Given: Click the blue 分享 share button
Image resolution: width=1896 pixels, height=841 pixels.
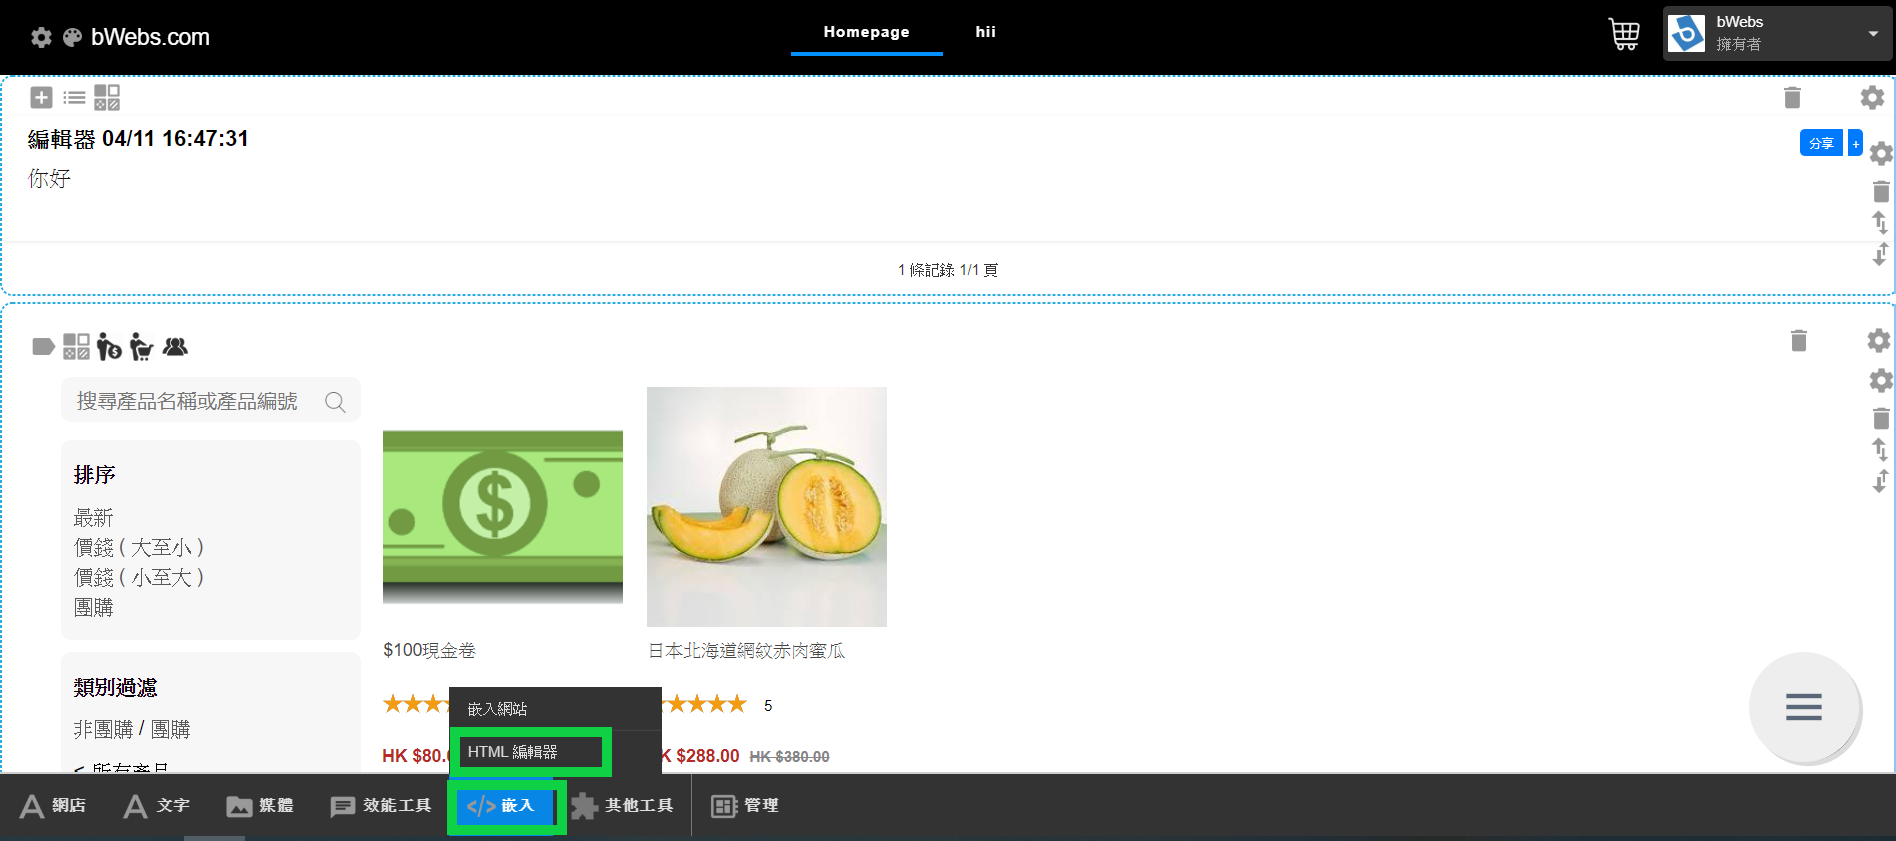Looking at the screenshot, I should (1820, 143).
